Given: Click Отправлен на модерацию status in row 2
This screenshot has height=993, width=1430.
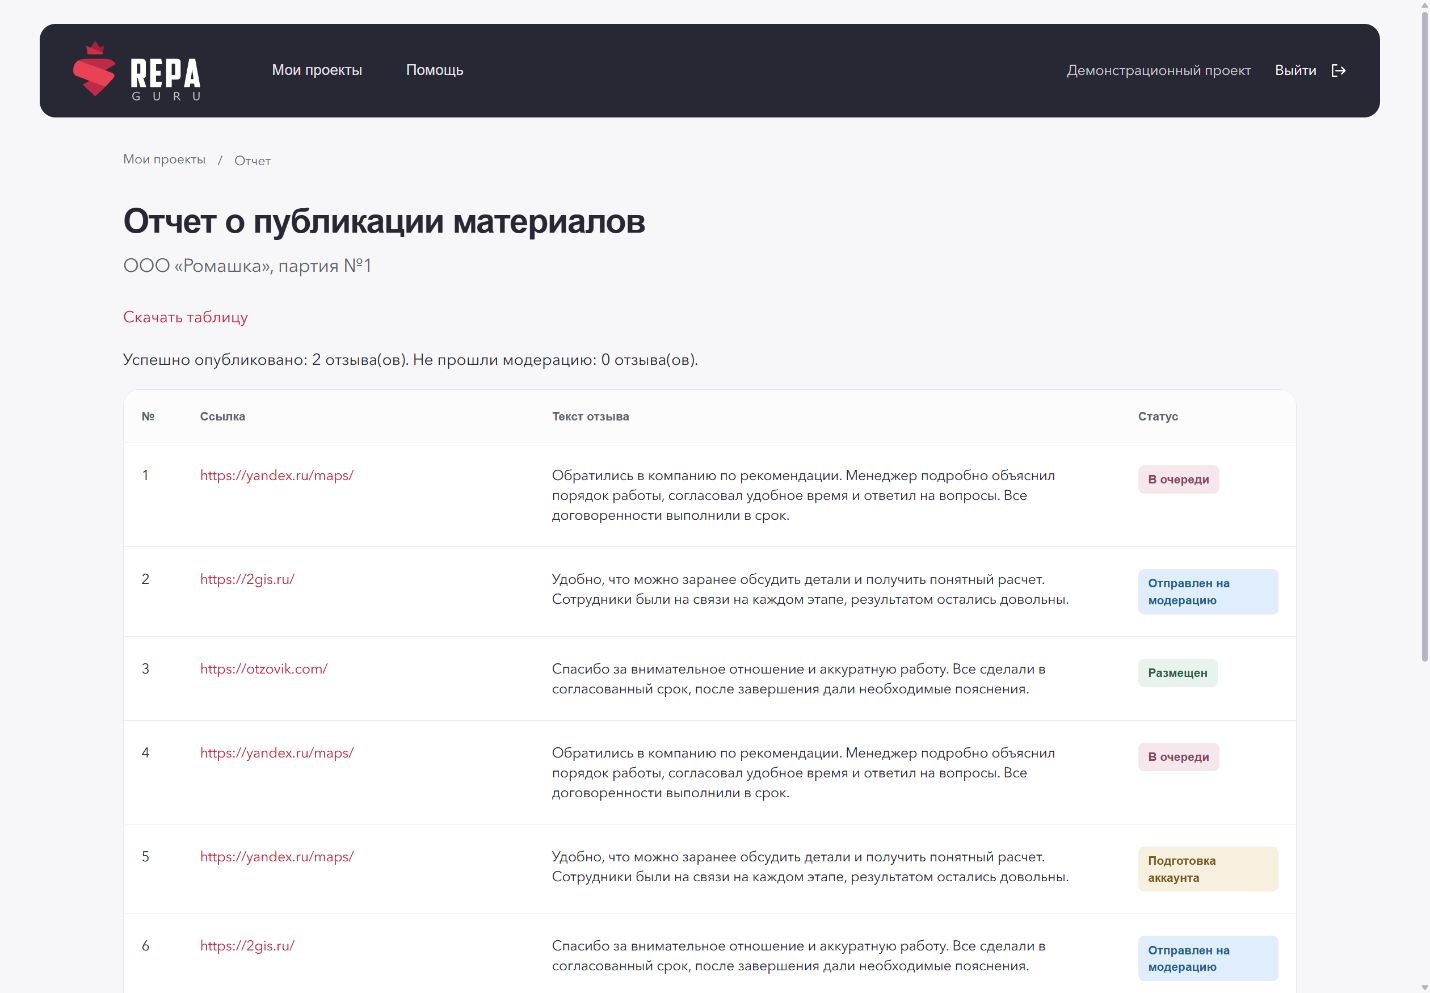Looking at the screenshot, I should (x=1208, y=592).
